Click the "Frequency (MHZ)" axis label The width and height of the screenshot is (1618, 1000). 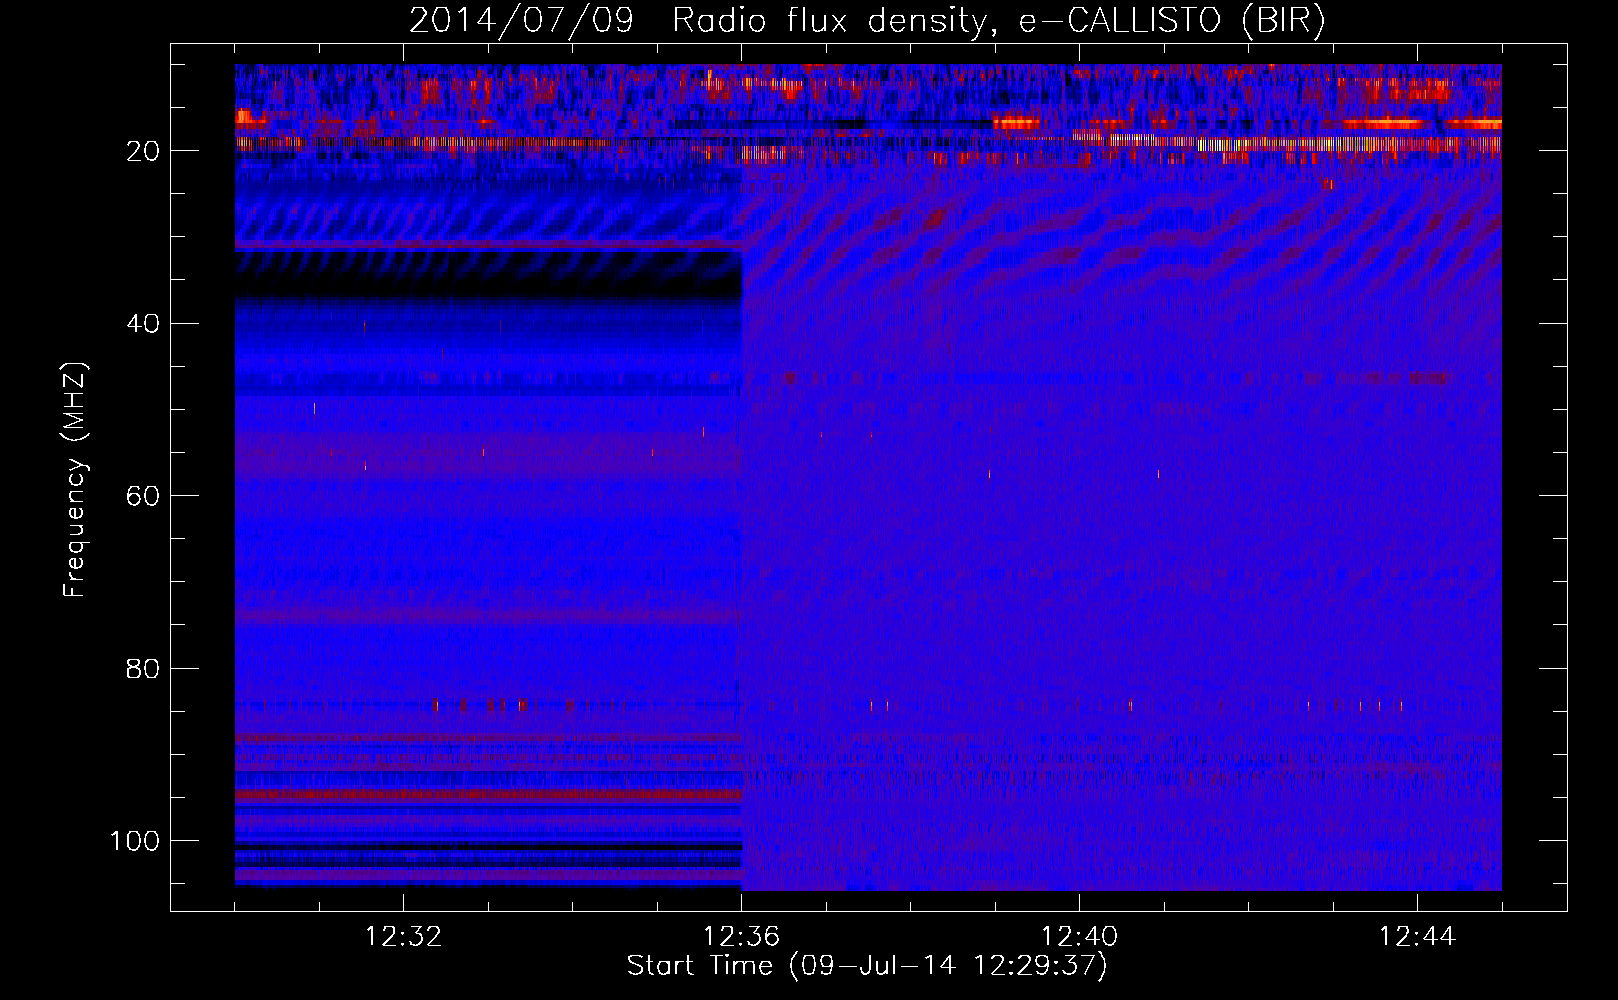tap(75, 480)
